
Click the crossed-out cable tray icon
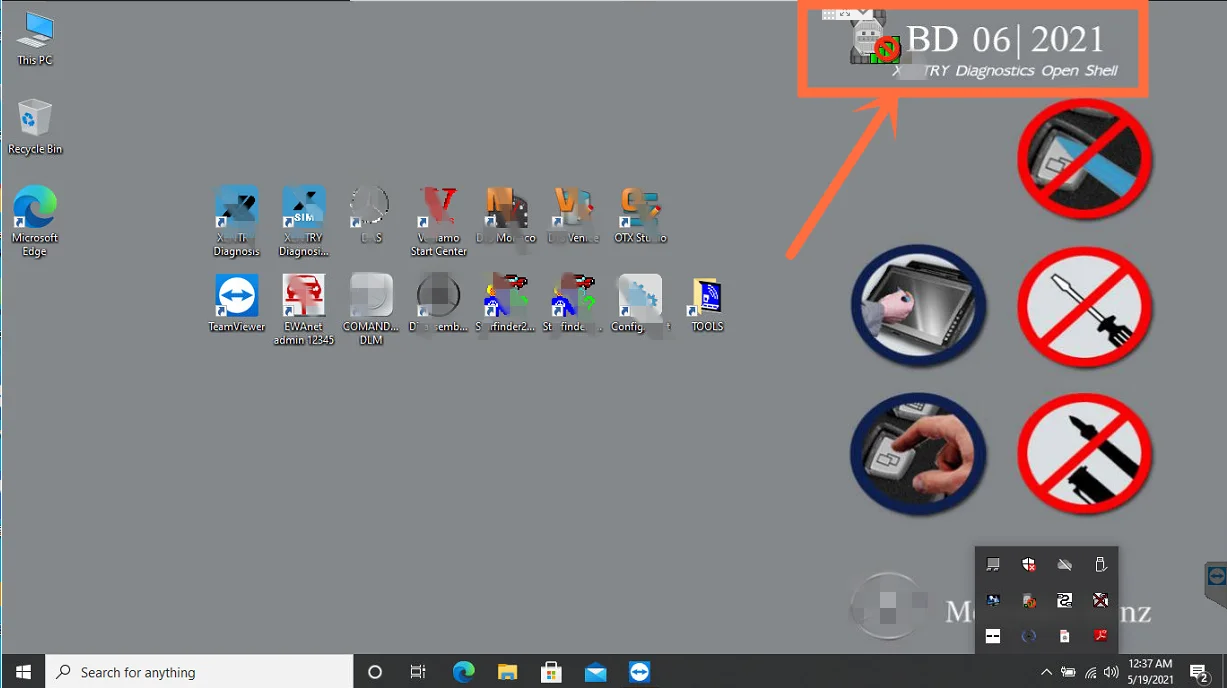tap(1100, 600)
